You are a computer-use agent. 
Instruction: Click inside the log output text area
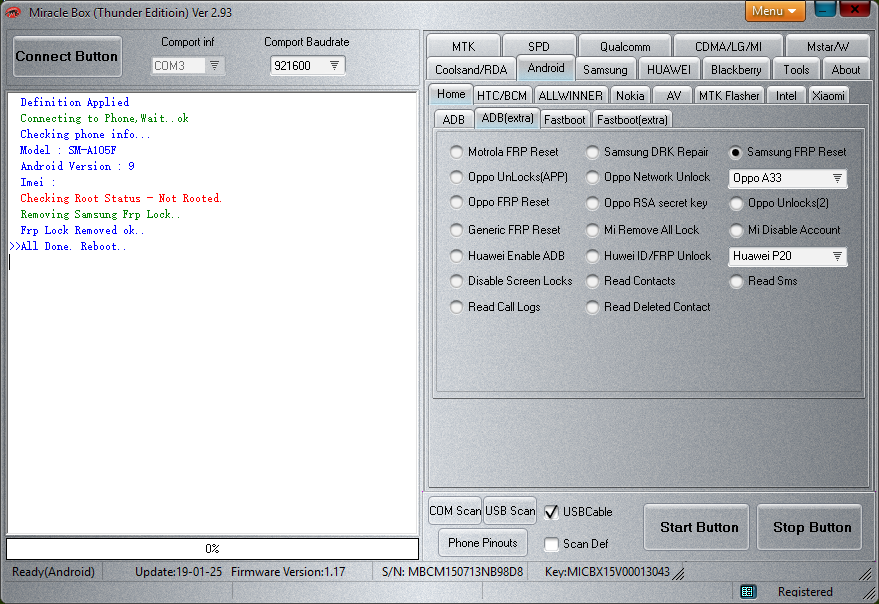pos(212,313)
